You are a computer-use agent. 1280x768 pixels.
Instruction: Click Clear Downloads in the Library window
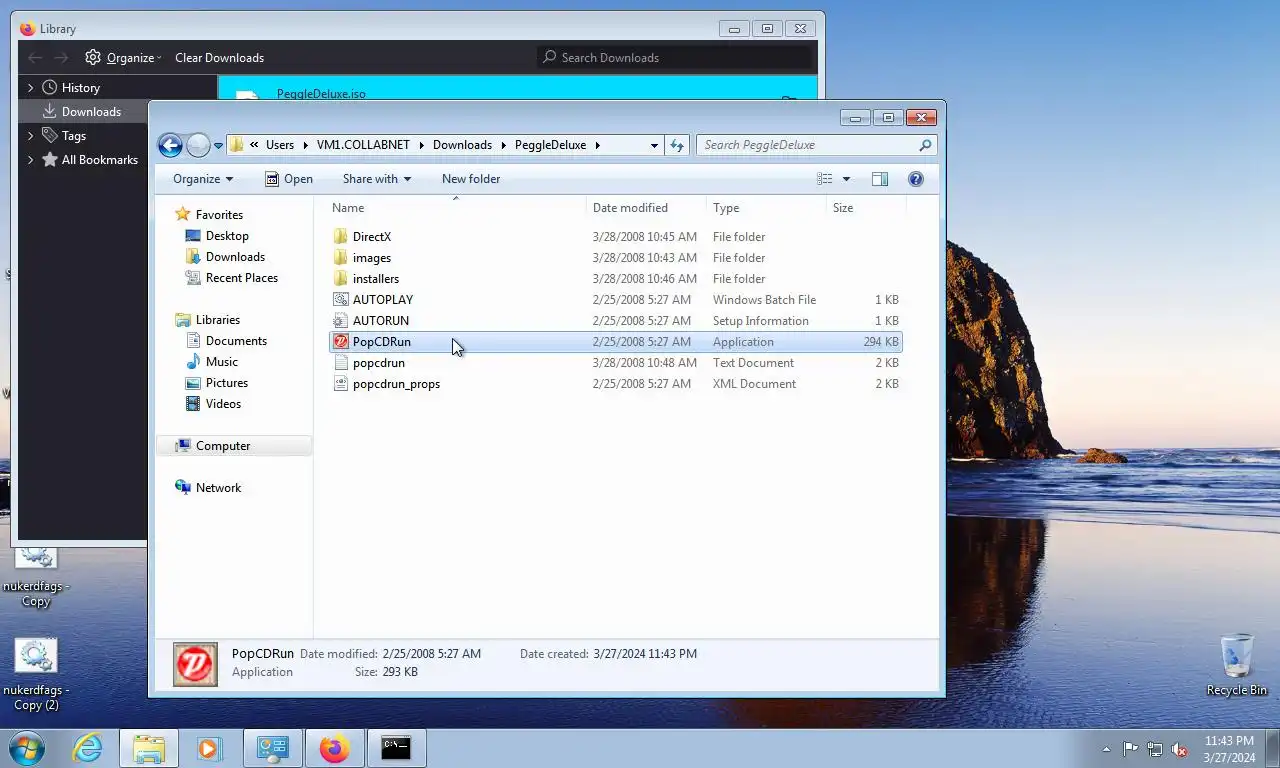click(219, 58)
